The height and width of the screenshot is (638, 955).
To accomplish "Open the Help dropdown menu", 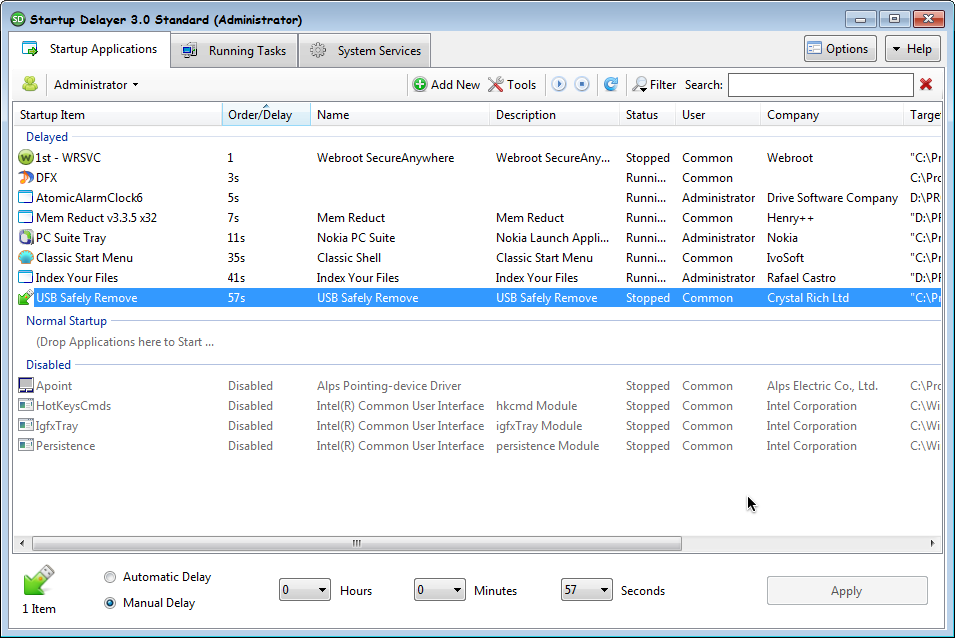I will [x=912, y=49].
